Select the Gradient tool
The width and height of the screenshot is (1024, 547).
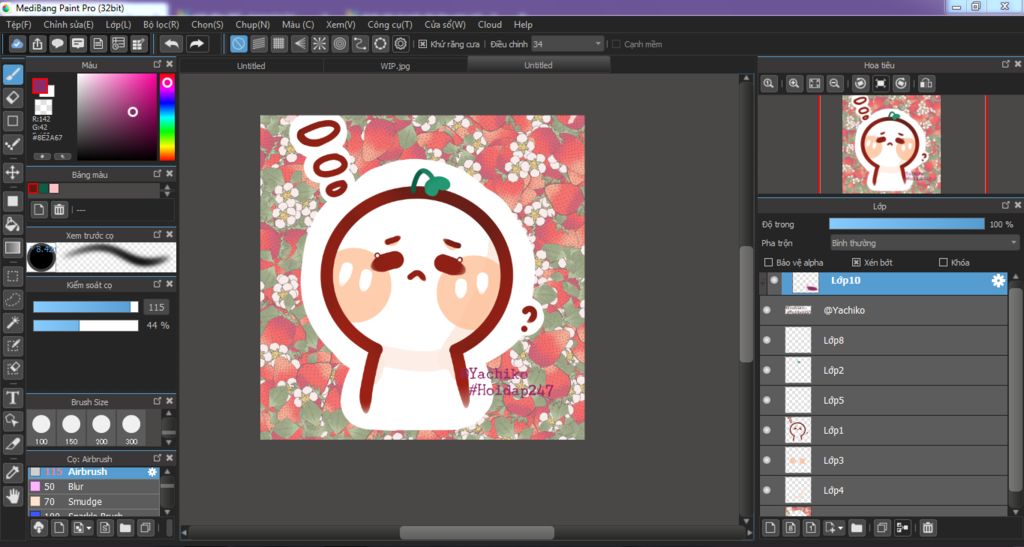tap(12, 248)
